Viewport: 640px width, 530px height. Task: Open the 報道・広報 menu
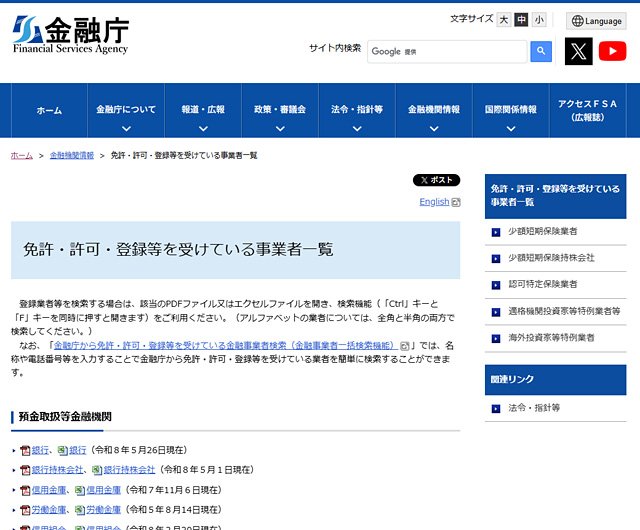click(203, 109)
